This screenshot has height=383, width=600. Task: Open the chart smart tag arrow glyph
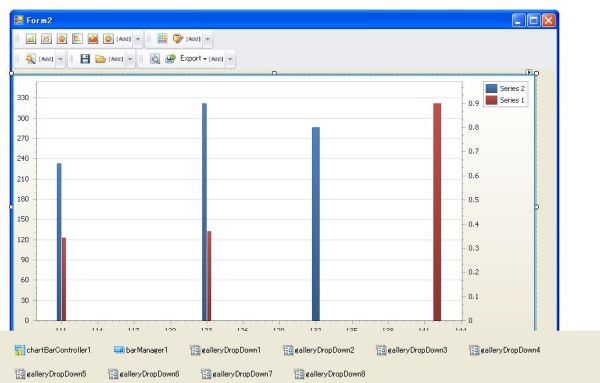coord(528,72)
